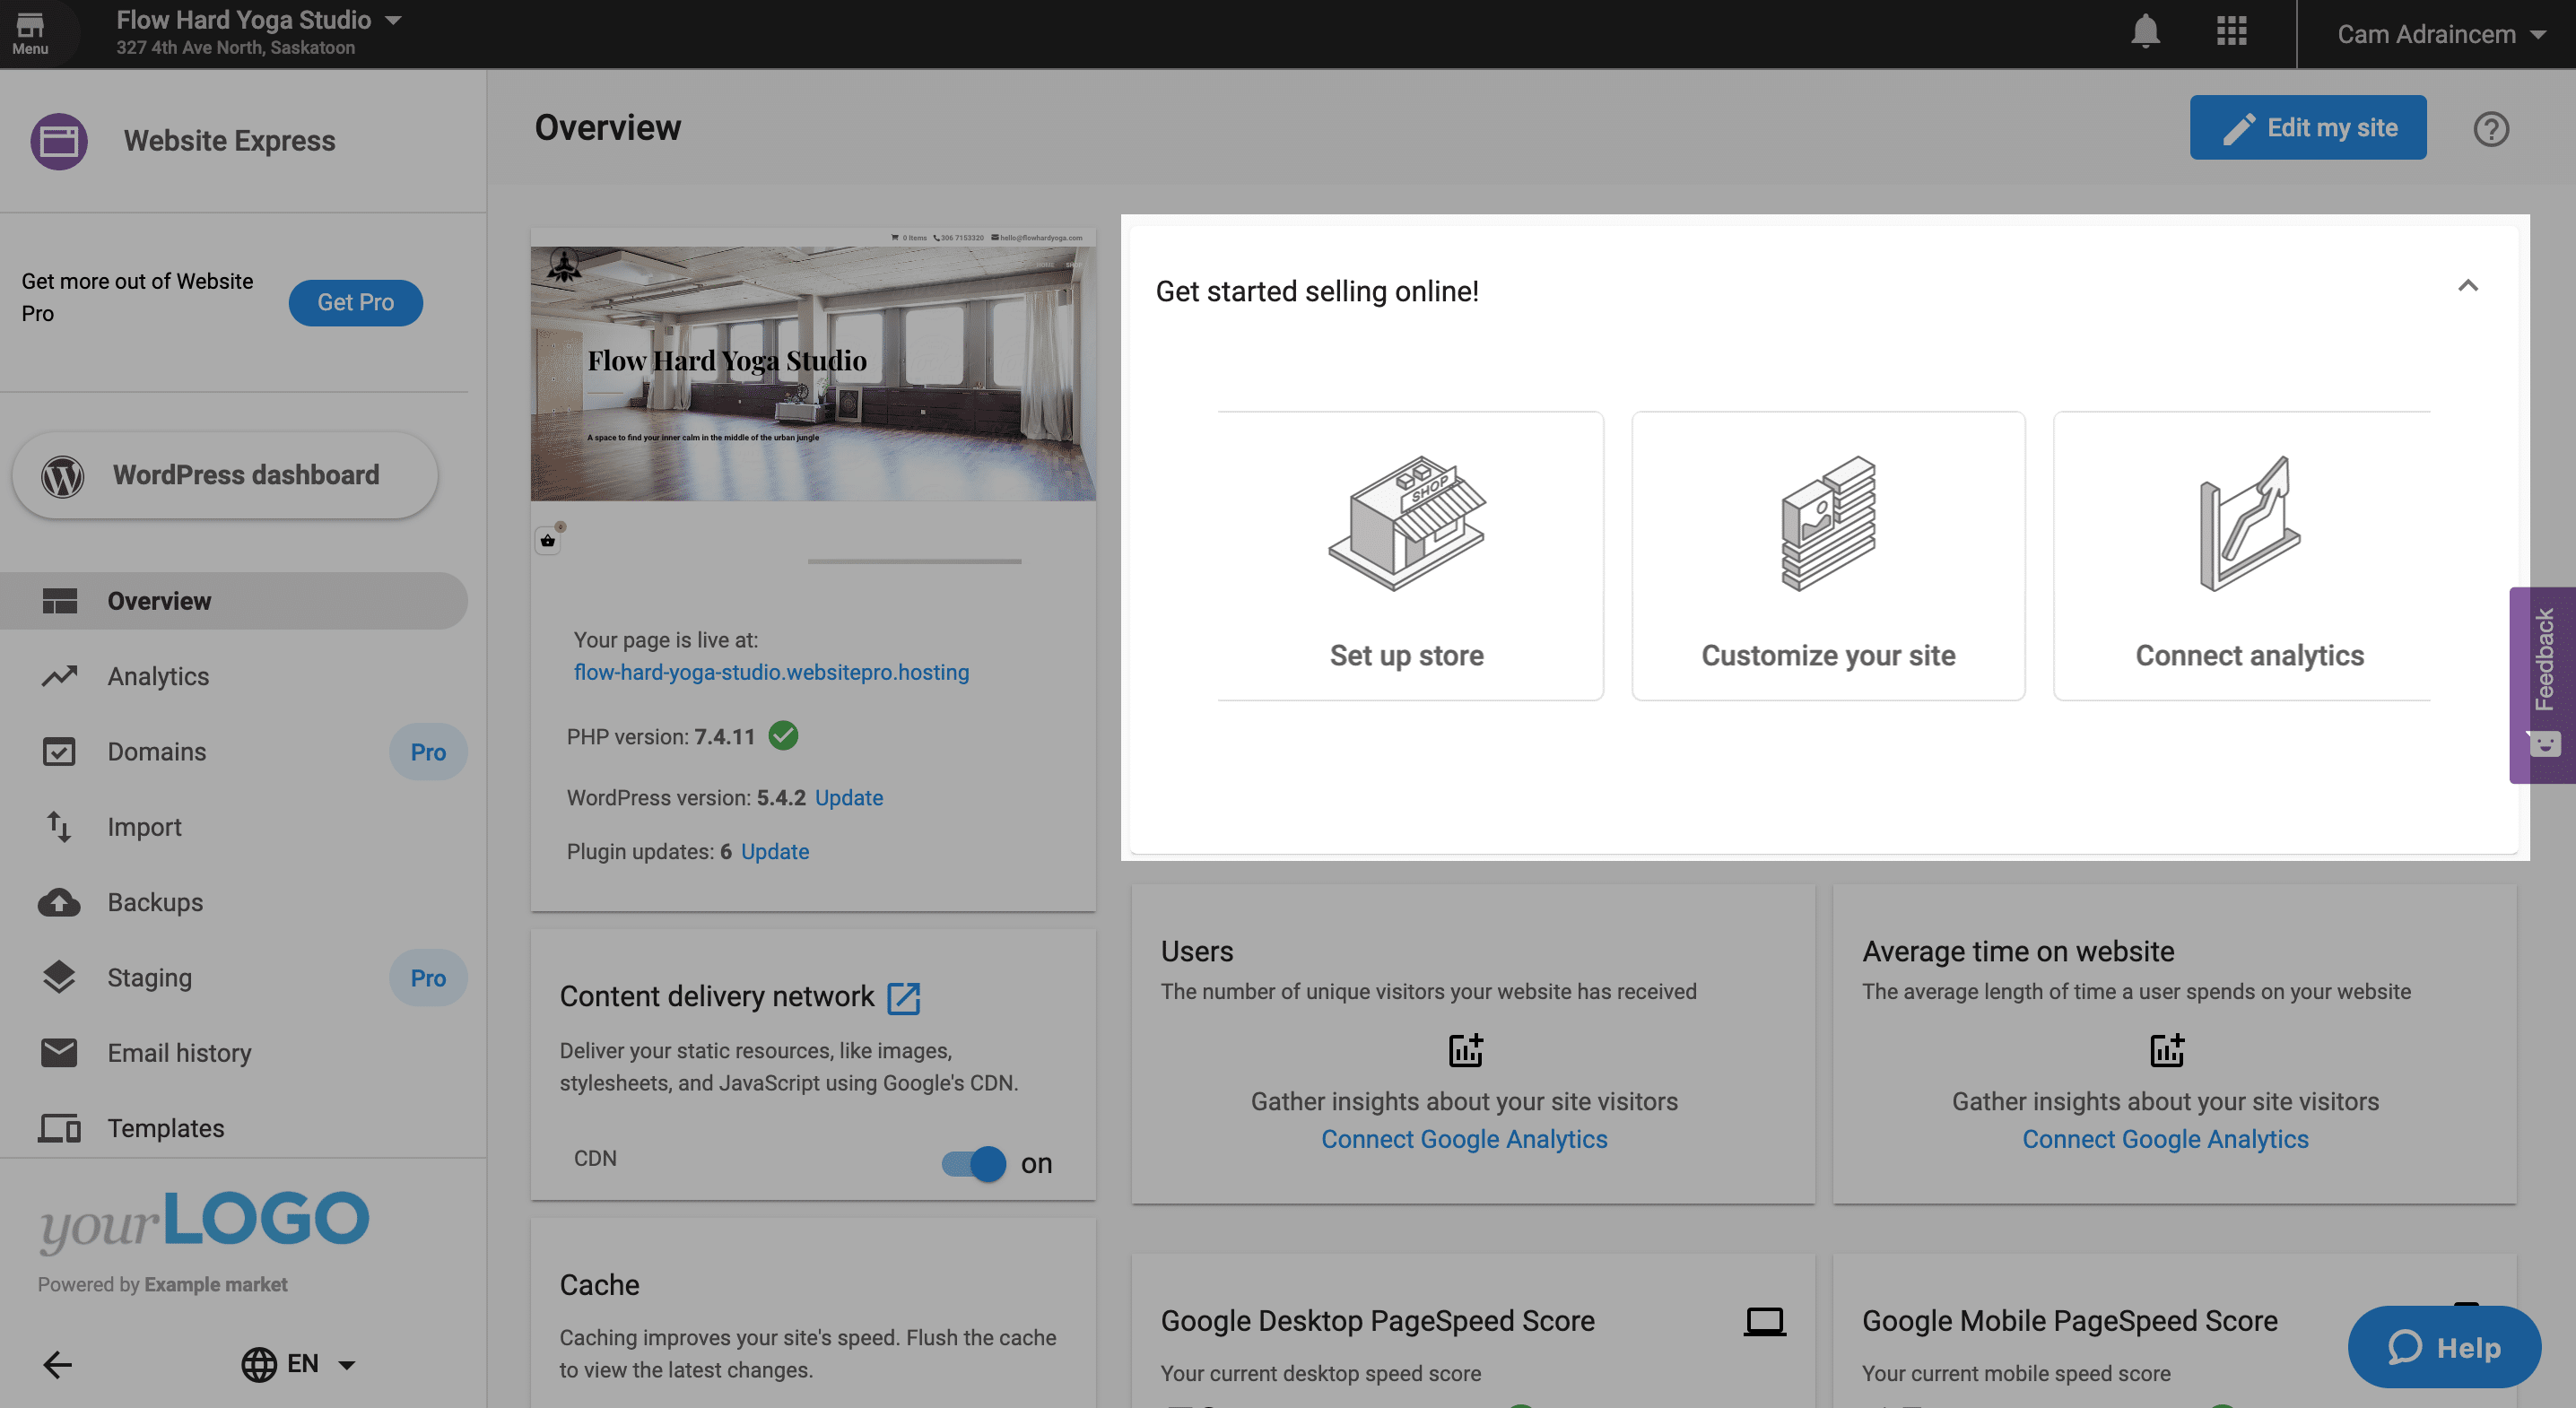Image resolution: width=2576 pixels, height=1408 pixels.
Task: Click the Edit my site button
Action: (2309, 126)
